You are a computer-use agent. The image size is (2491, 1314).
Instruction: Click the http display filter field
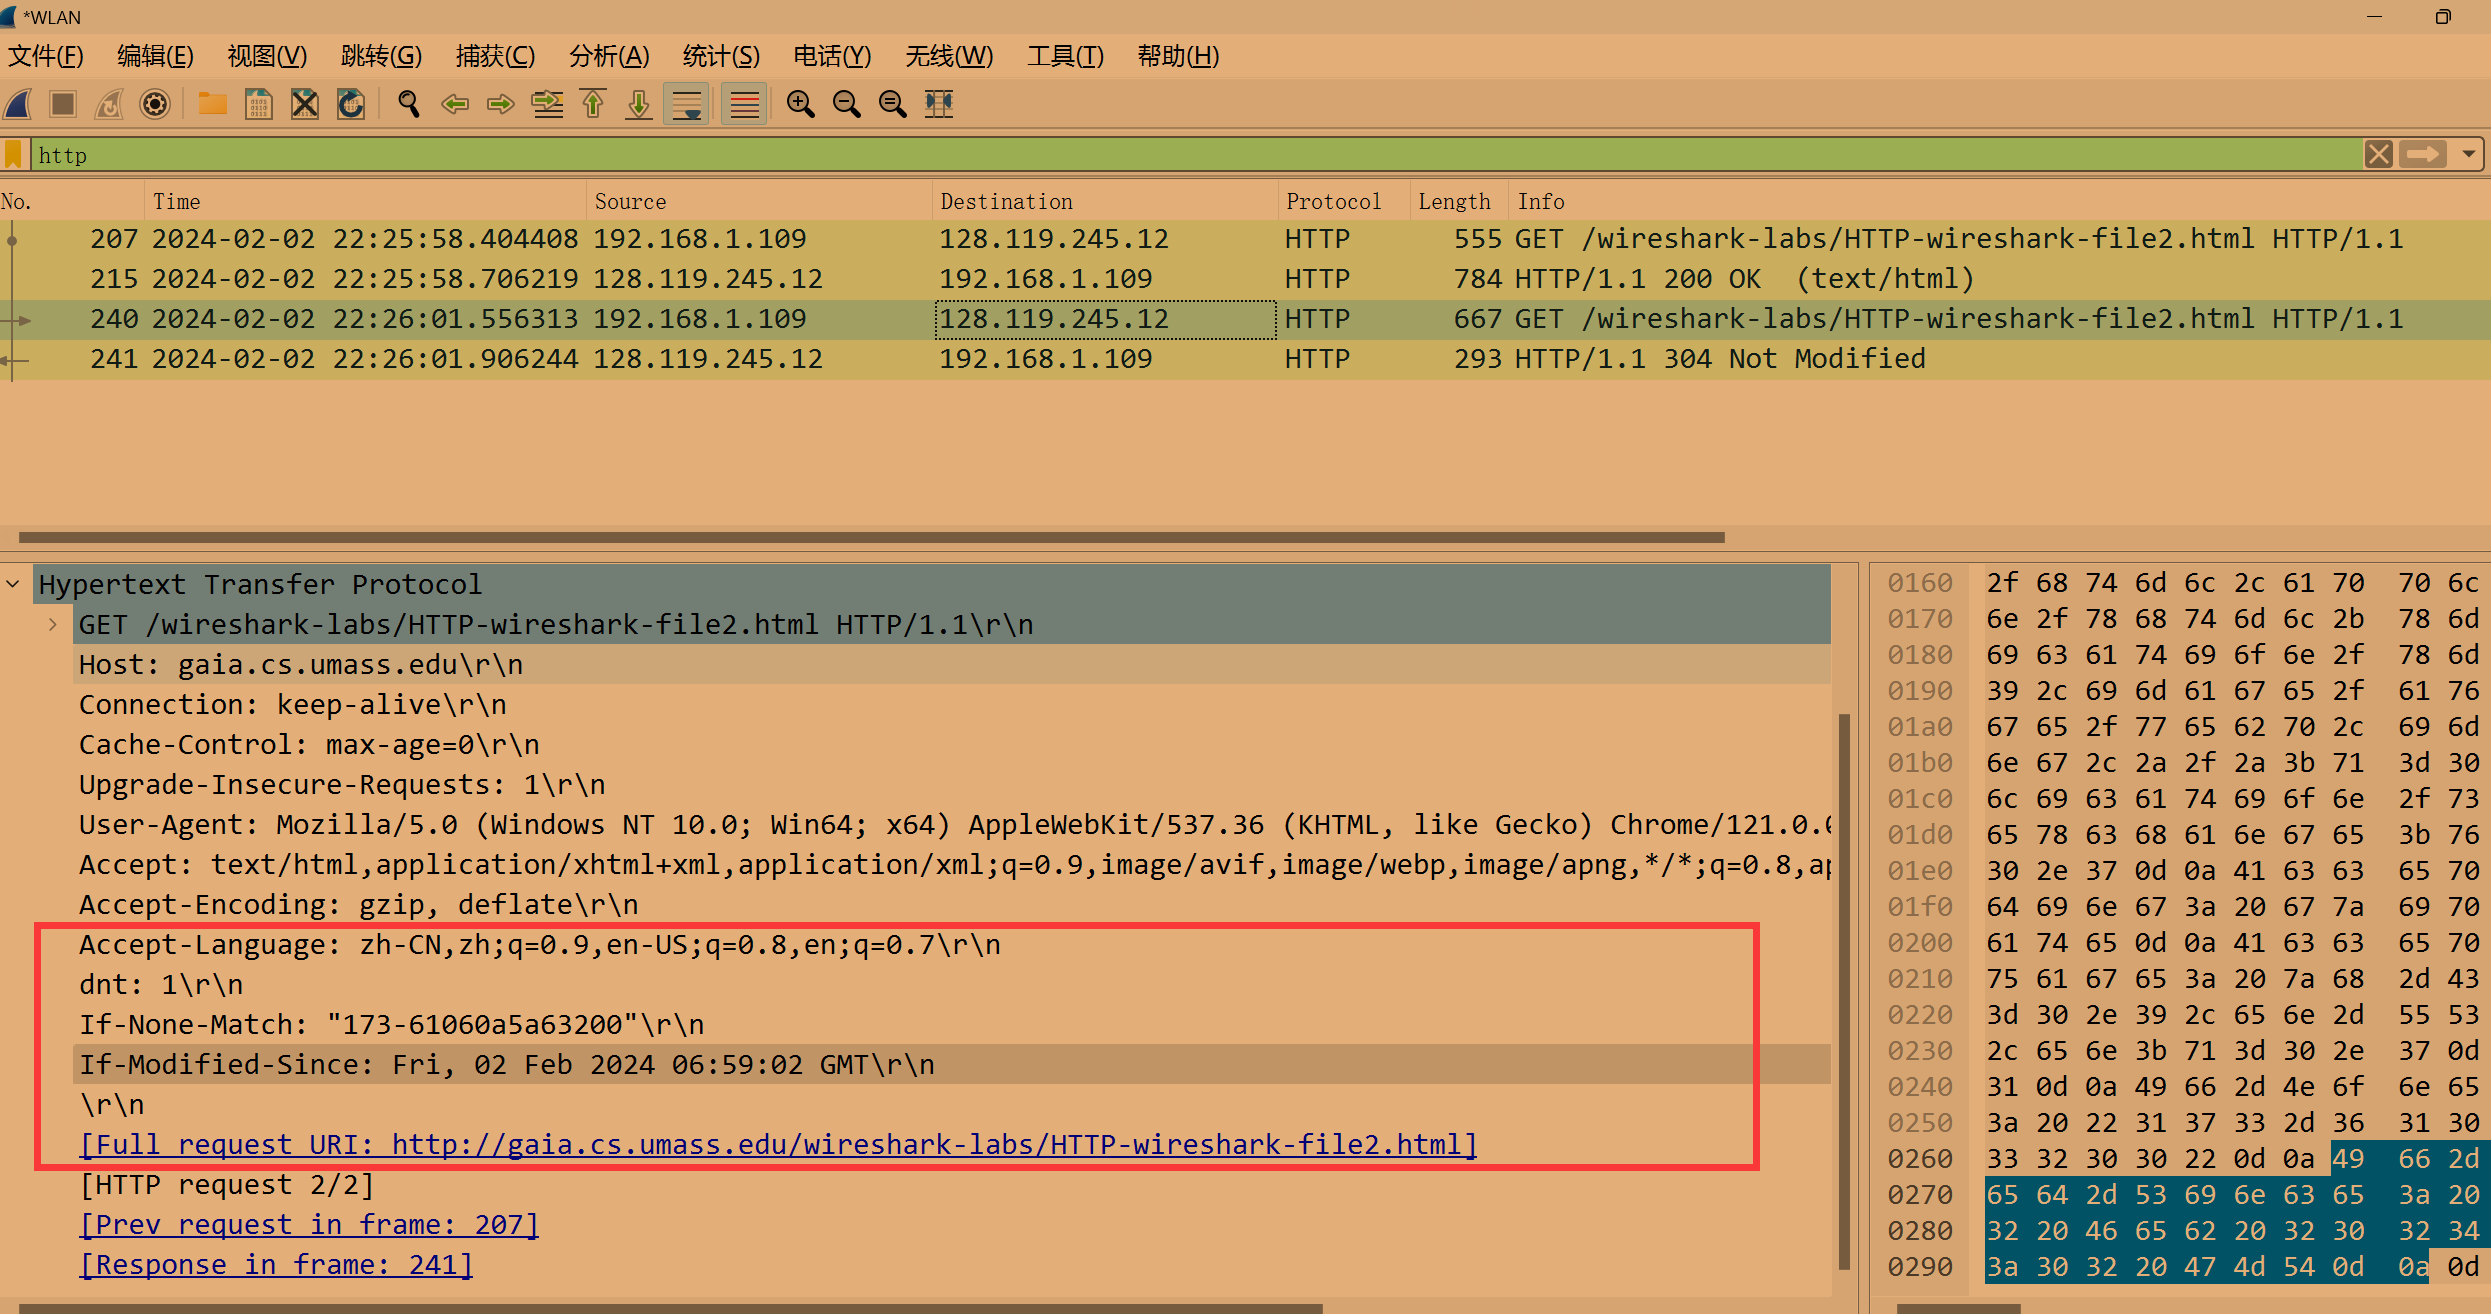pos(1196,155)
